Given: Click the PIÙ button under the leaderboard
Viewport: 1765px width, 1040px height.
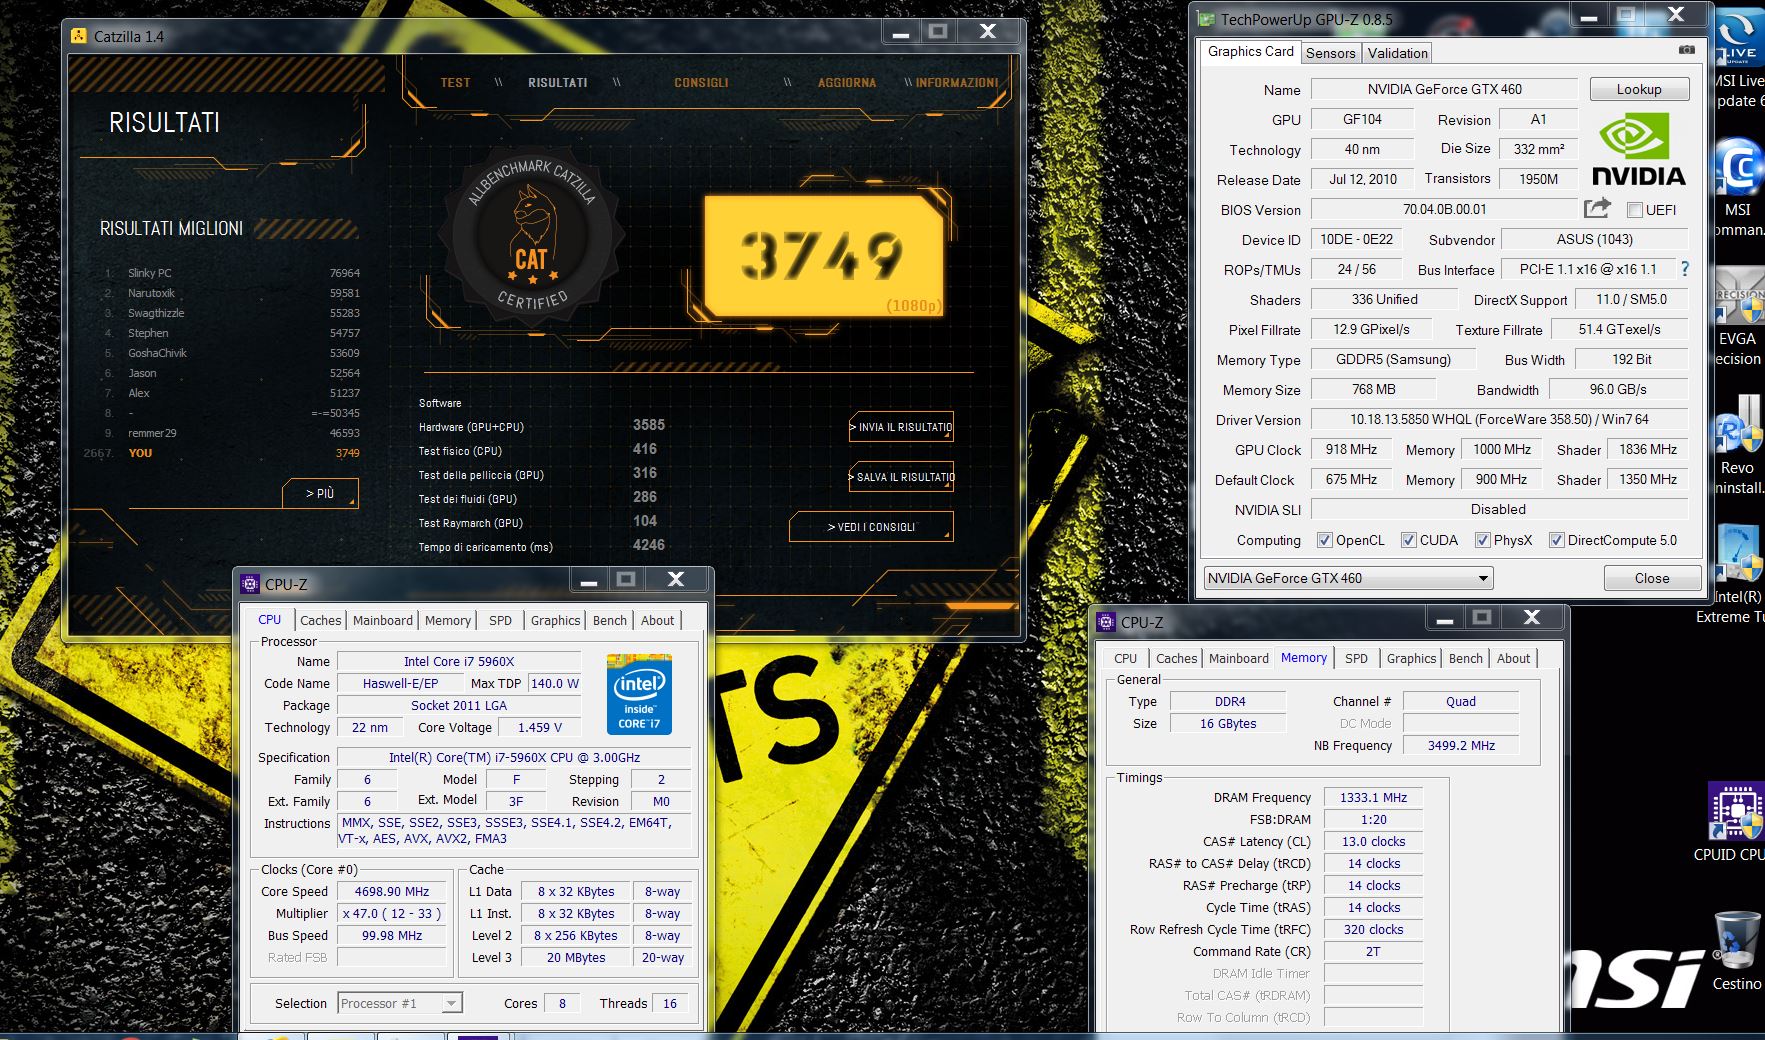Looking at the screenshot, I should 320,493.
